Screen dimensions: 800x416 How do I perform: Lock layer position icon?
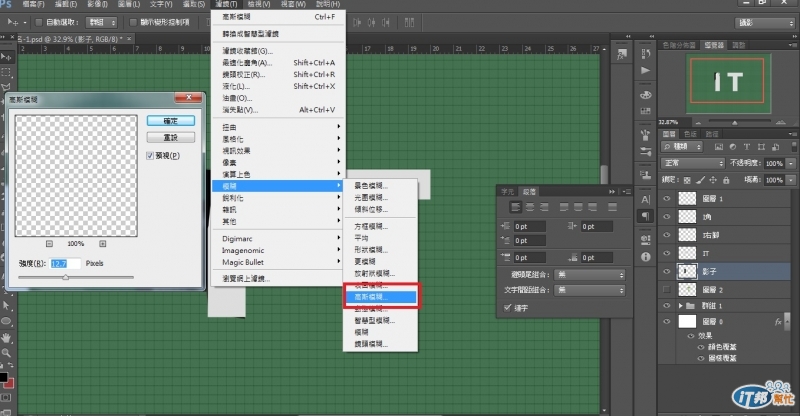(713, 180)
